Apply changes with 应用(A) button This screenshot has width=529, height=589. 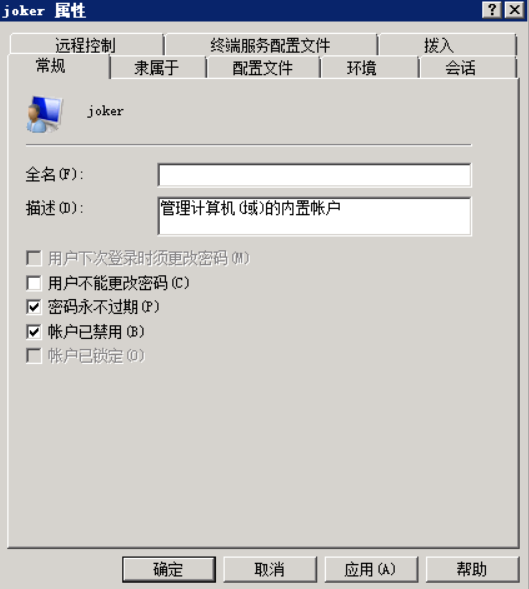click(371, 569)
